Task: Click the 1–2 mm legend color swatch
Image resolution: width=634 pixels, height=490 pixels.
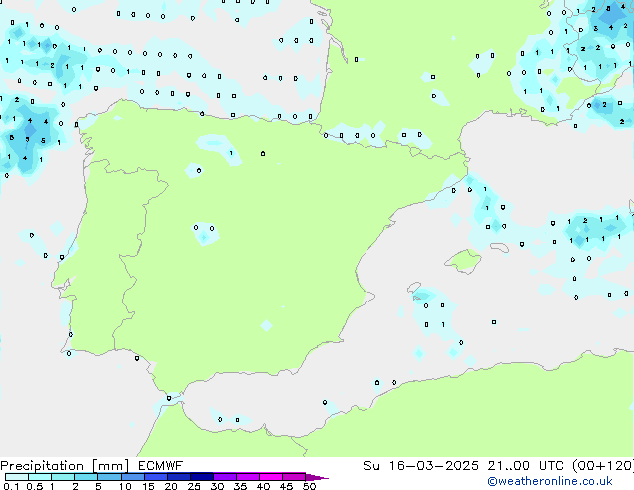Action: coord(63,477)
